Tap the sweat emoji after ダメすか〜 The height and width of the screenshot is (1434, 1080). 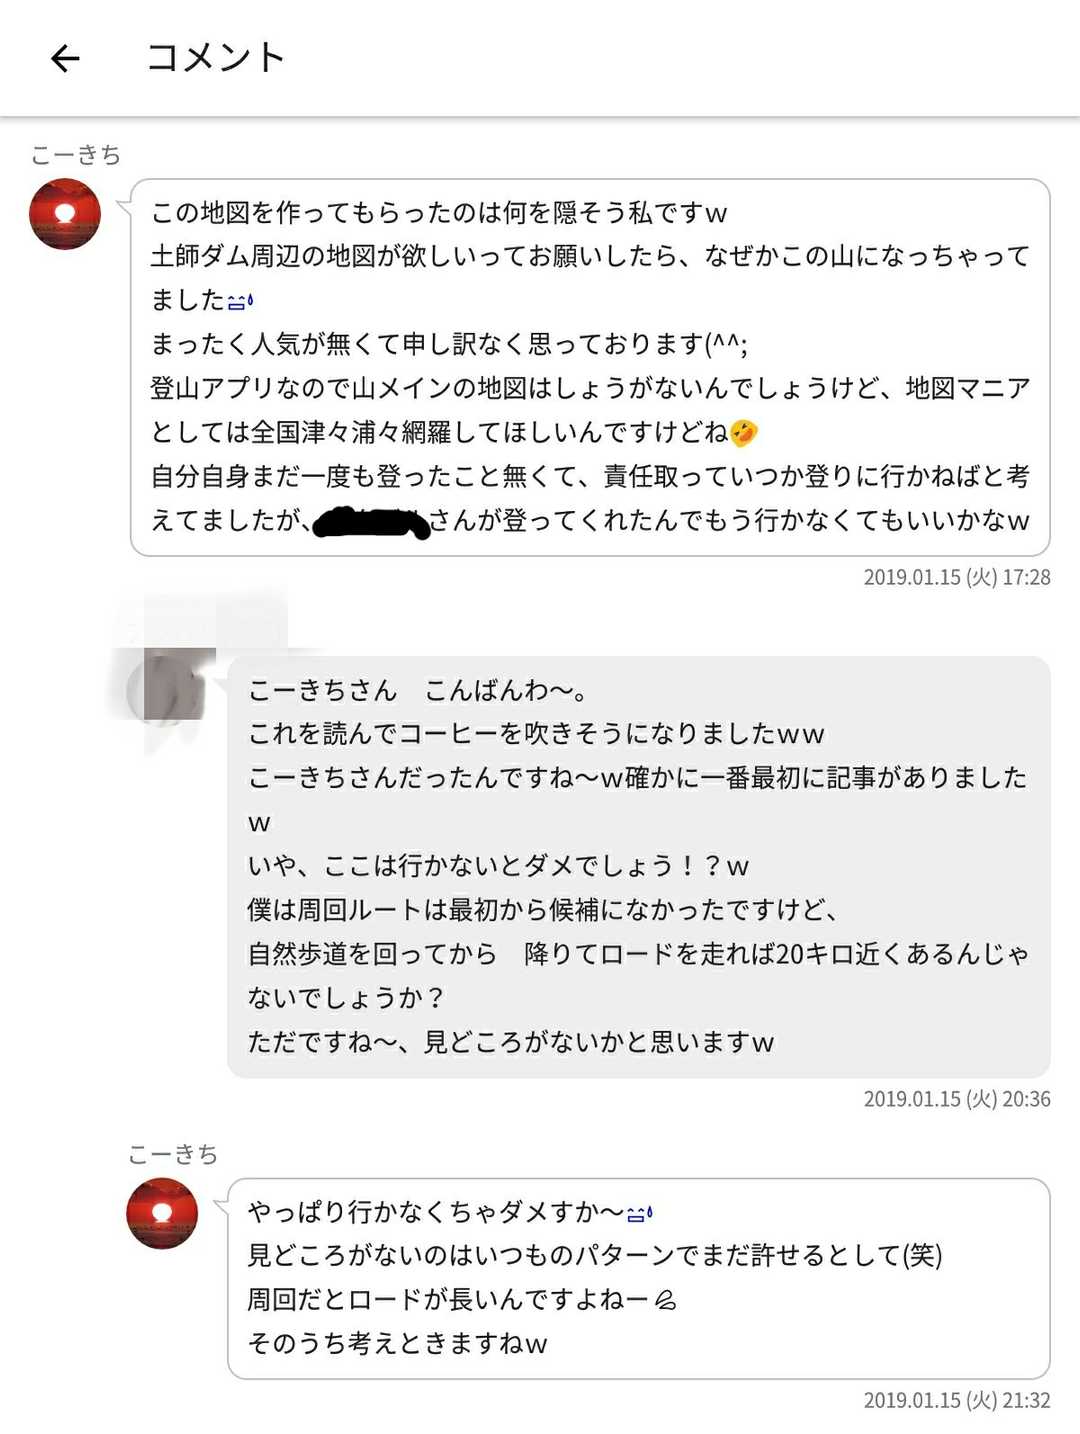[x=639, y=1213]
